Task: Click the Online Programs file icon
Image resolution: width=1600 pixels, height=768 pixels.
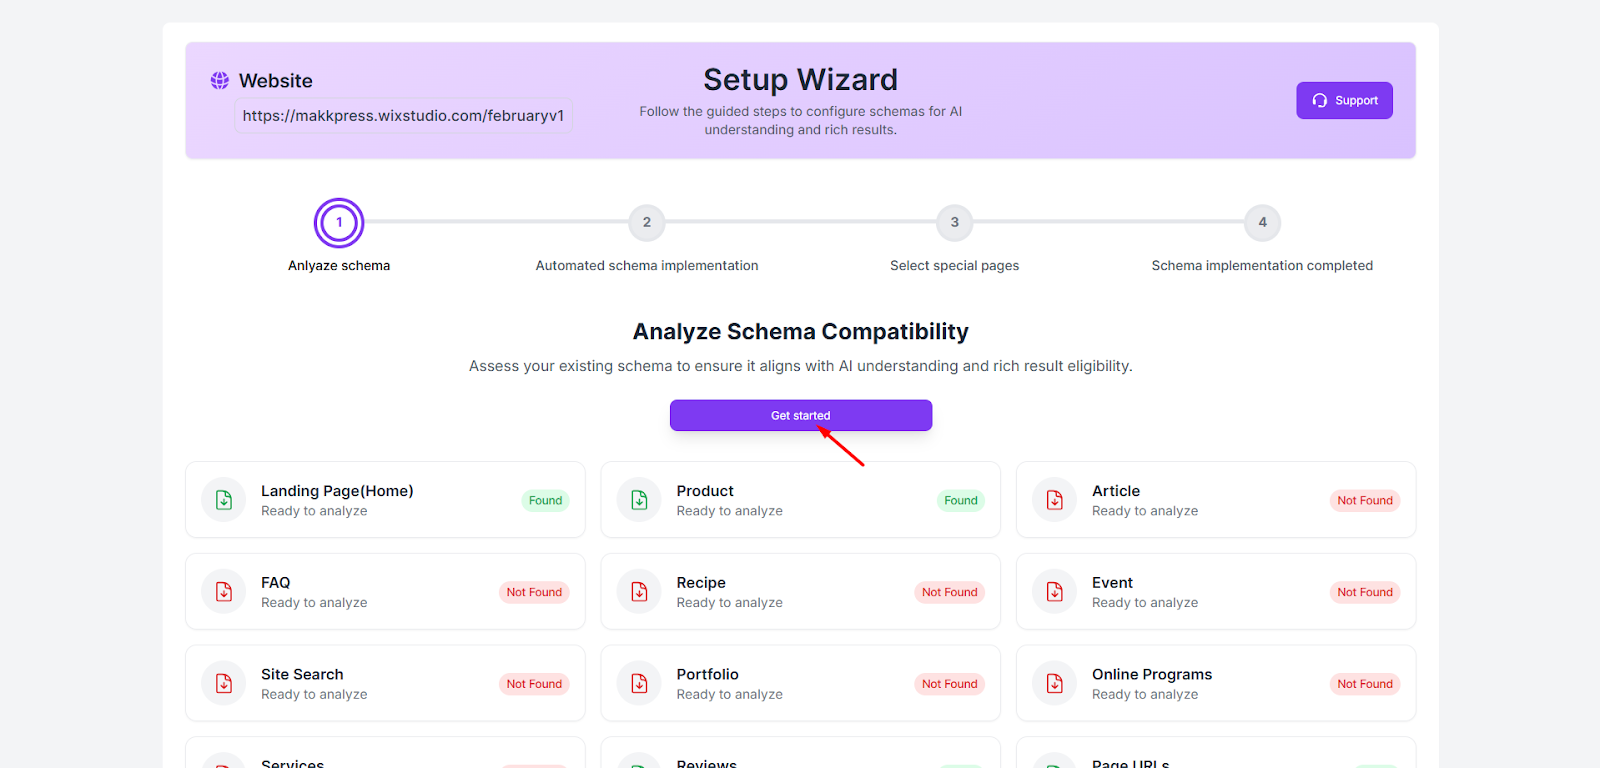Action: (x=1055, y=684)
